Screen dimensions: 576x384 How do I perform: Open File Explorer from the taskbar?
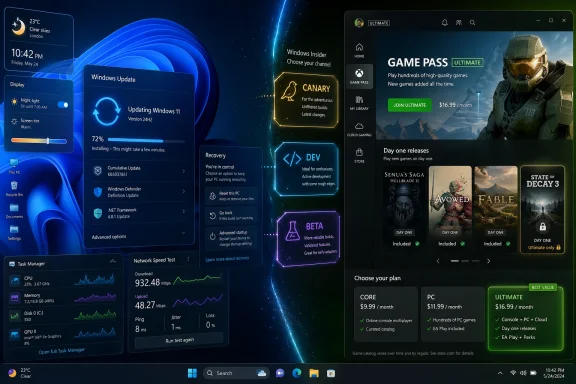tap(314, 373)
